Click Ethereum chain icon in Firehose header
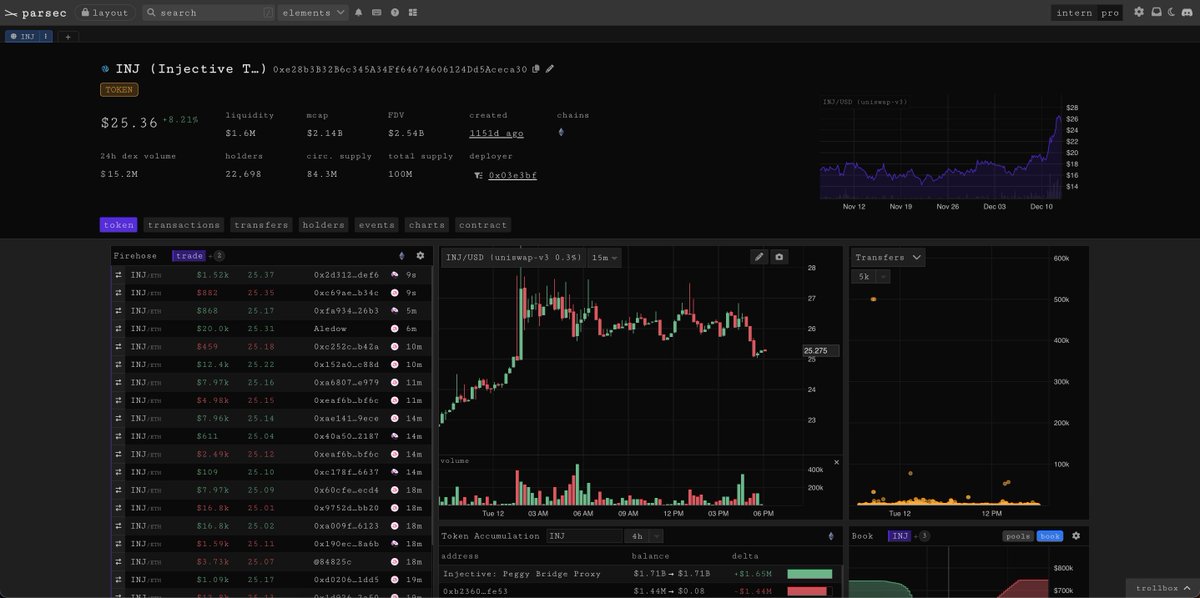1200x598 pixels. click(403, 256)
